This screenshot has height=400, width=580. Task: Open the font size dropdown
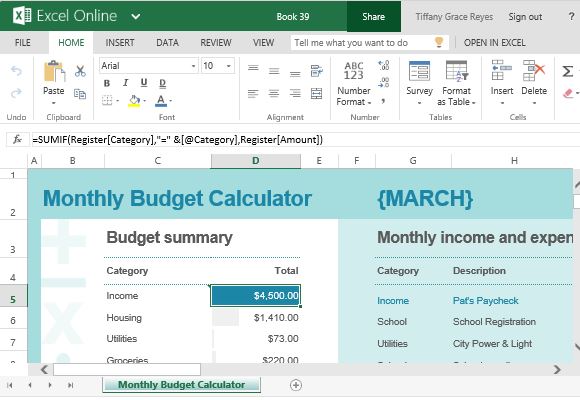pos(229,66)
